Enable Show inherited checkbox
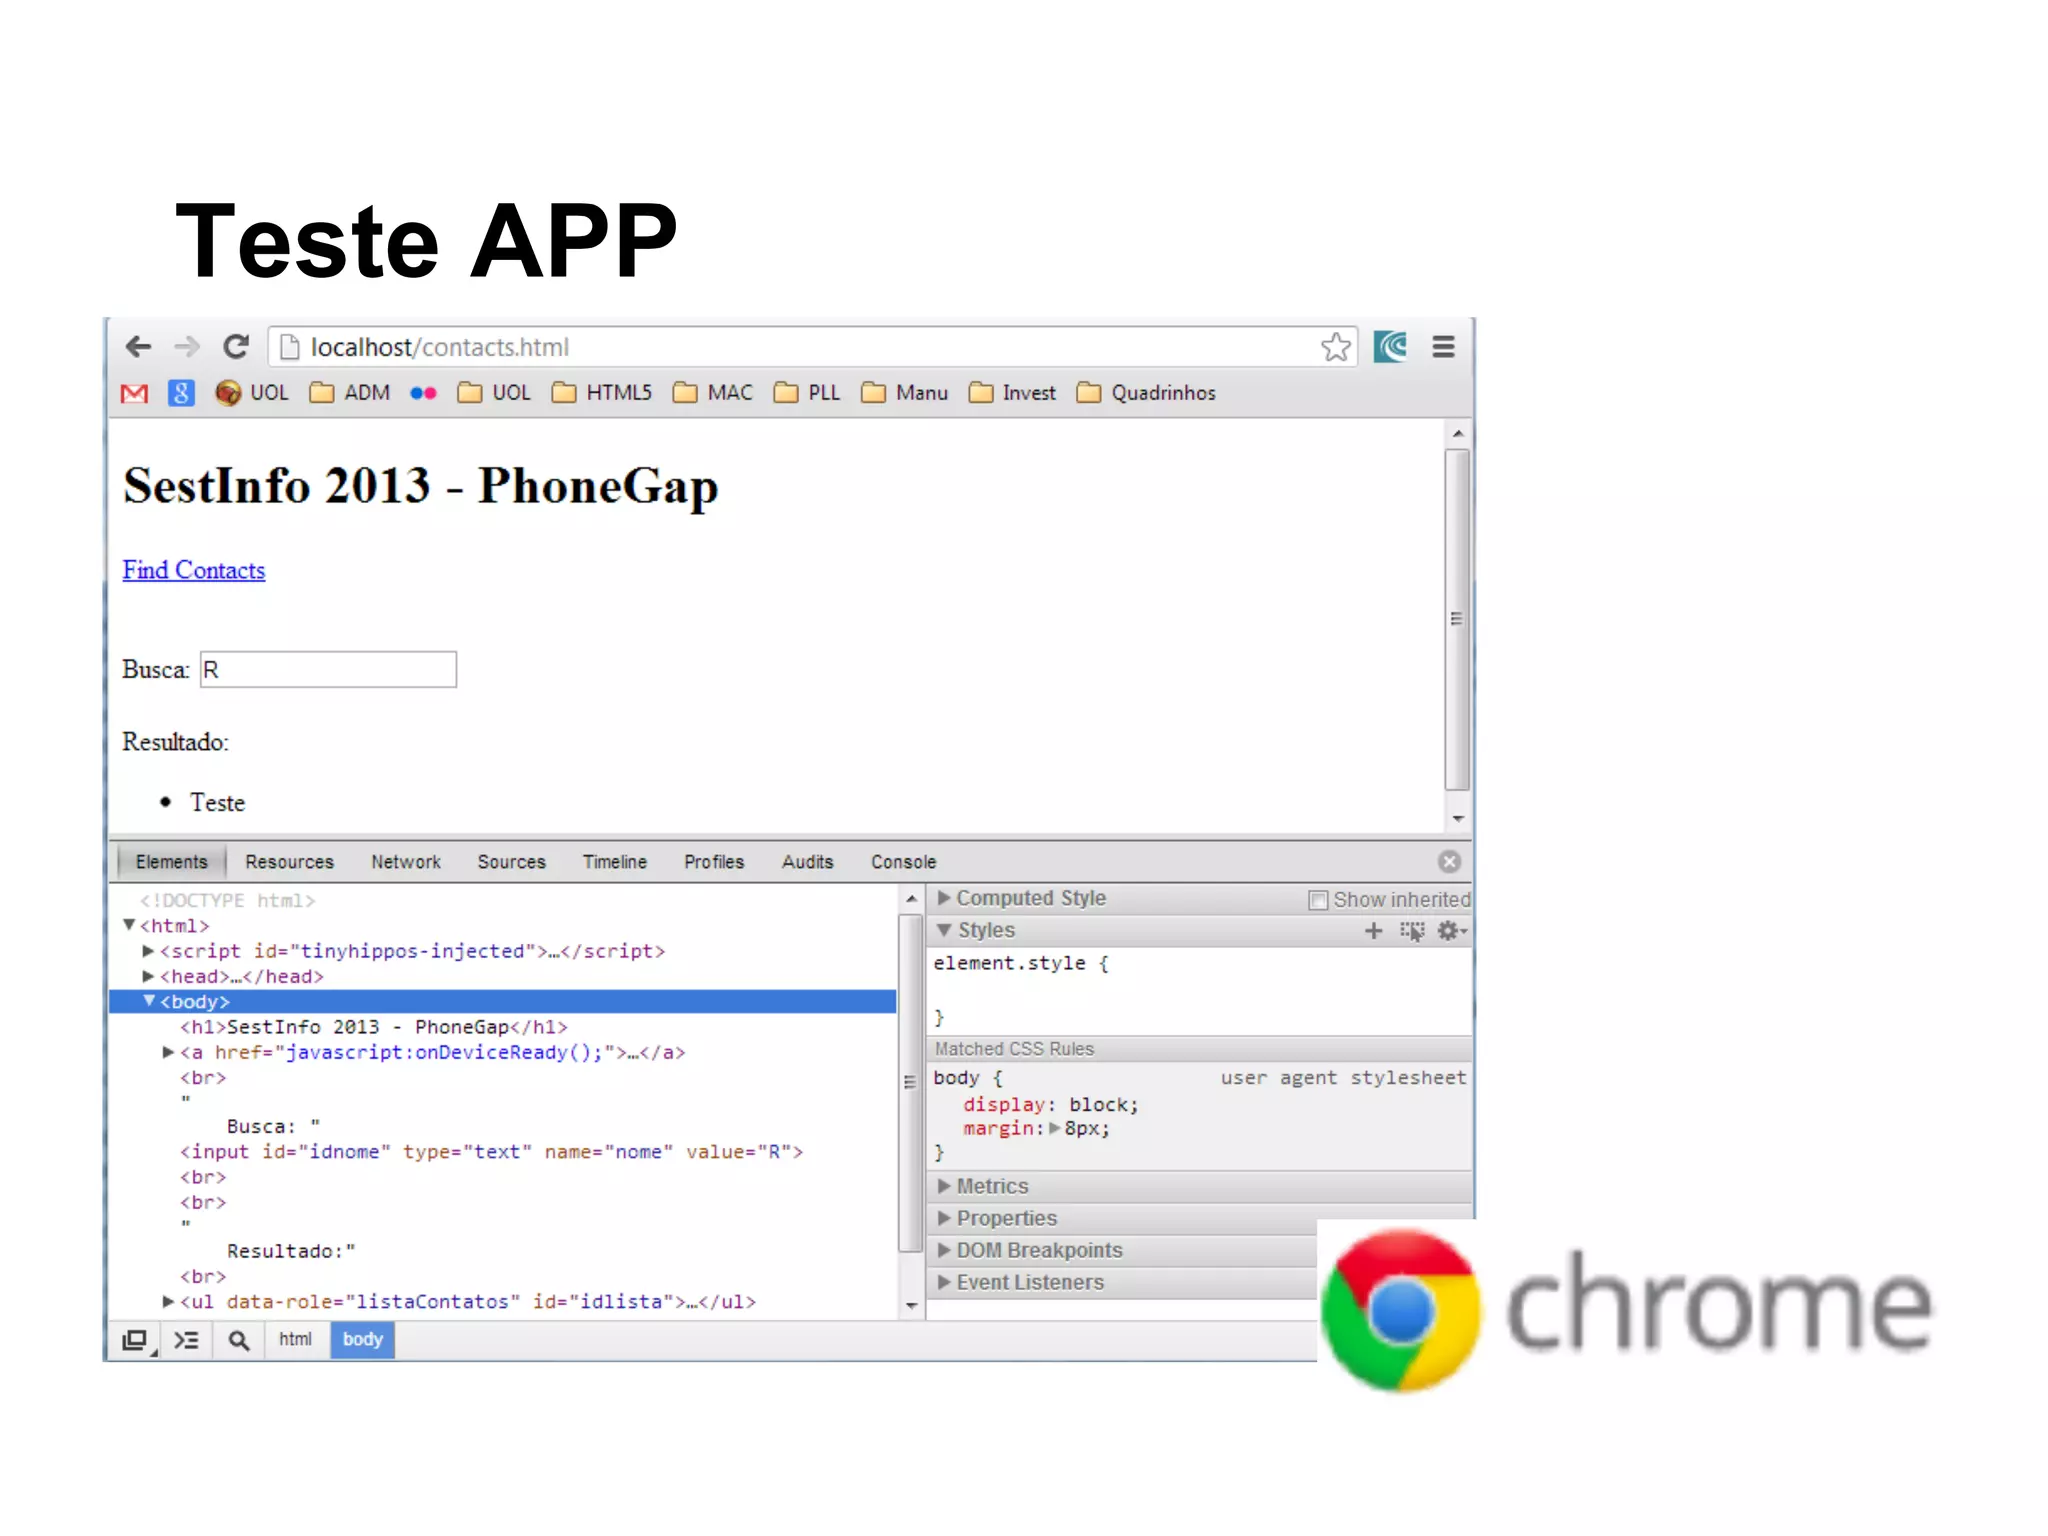The width and height of the screenshot is (2048, 1536). [1318, 900]
